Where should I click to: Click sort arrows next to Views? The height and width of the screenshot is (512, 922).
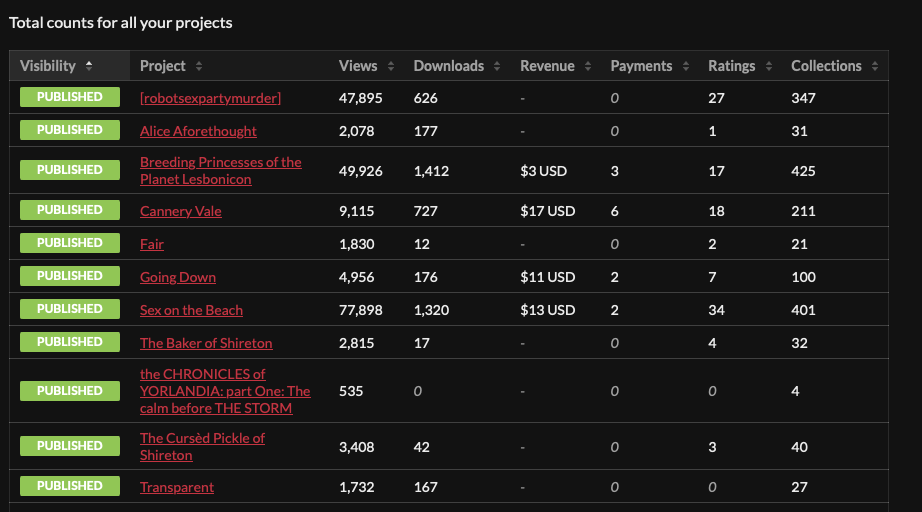(391, 66)
